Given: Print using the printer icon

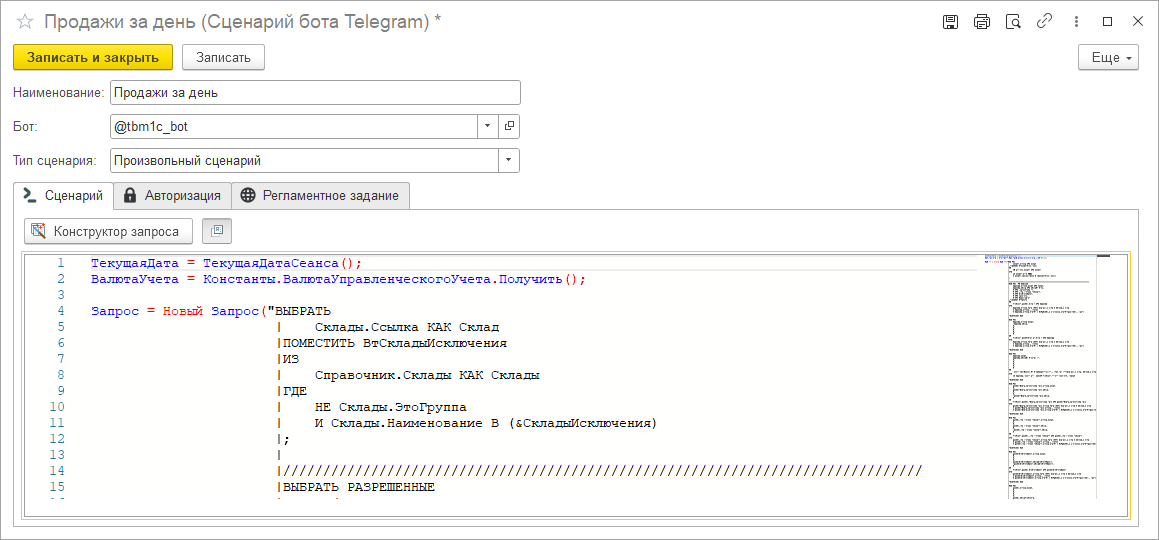Looking at the screenshot, I should coord(982,22).
